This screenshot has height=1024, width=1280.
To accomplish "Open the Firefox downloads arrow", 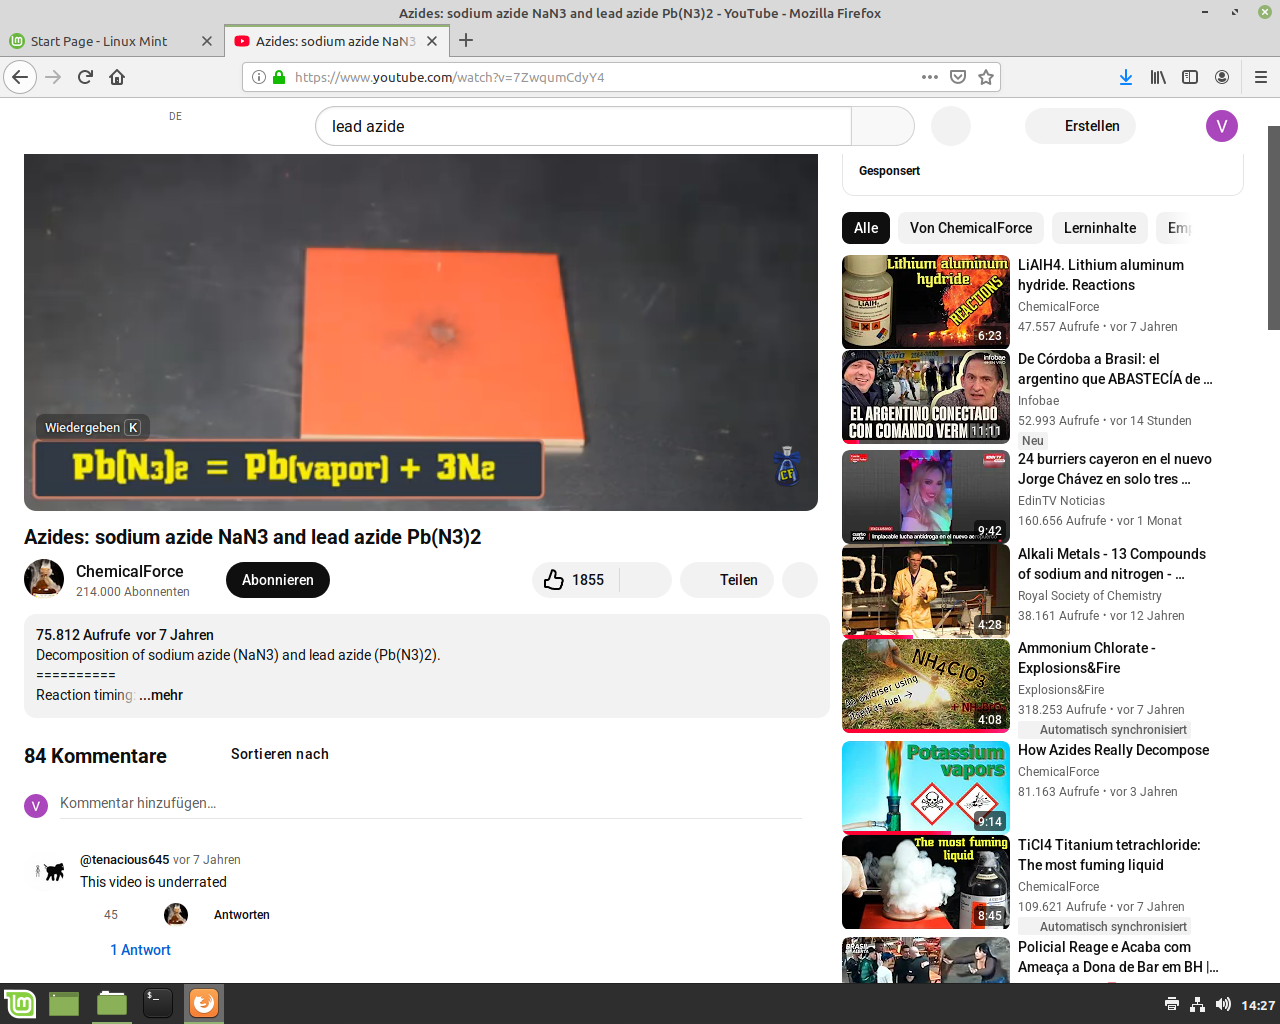I will click(1126, 77).
